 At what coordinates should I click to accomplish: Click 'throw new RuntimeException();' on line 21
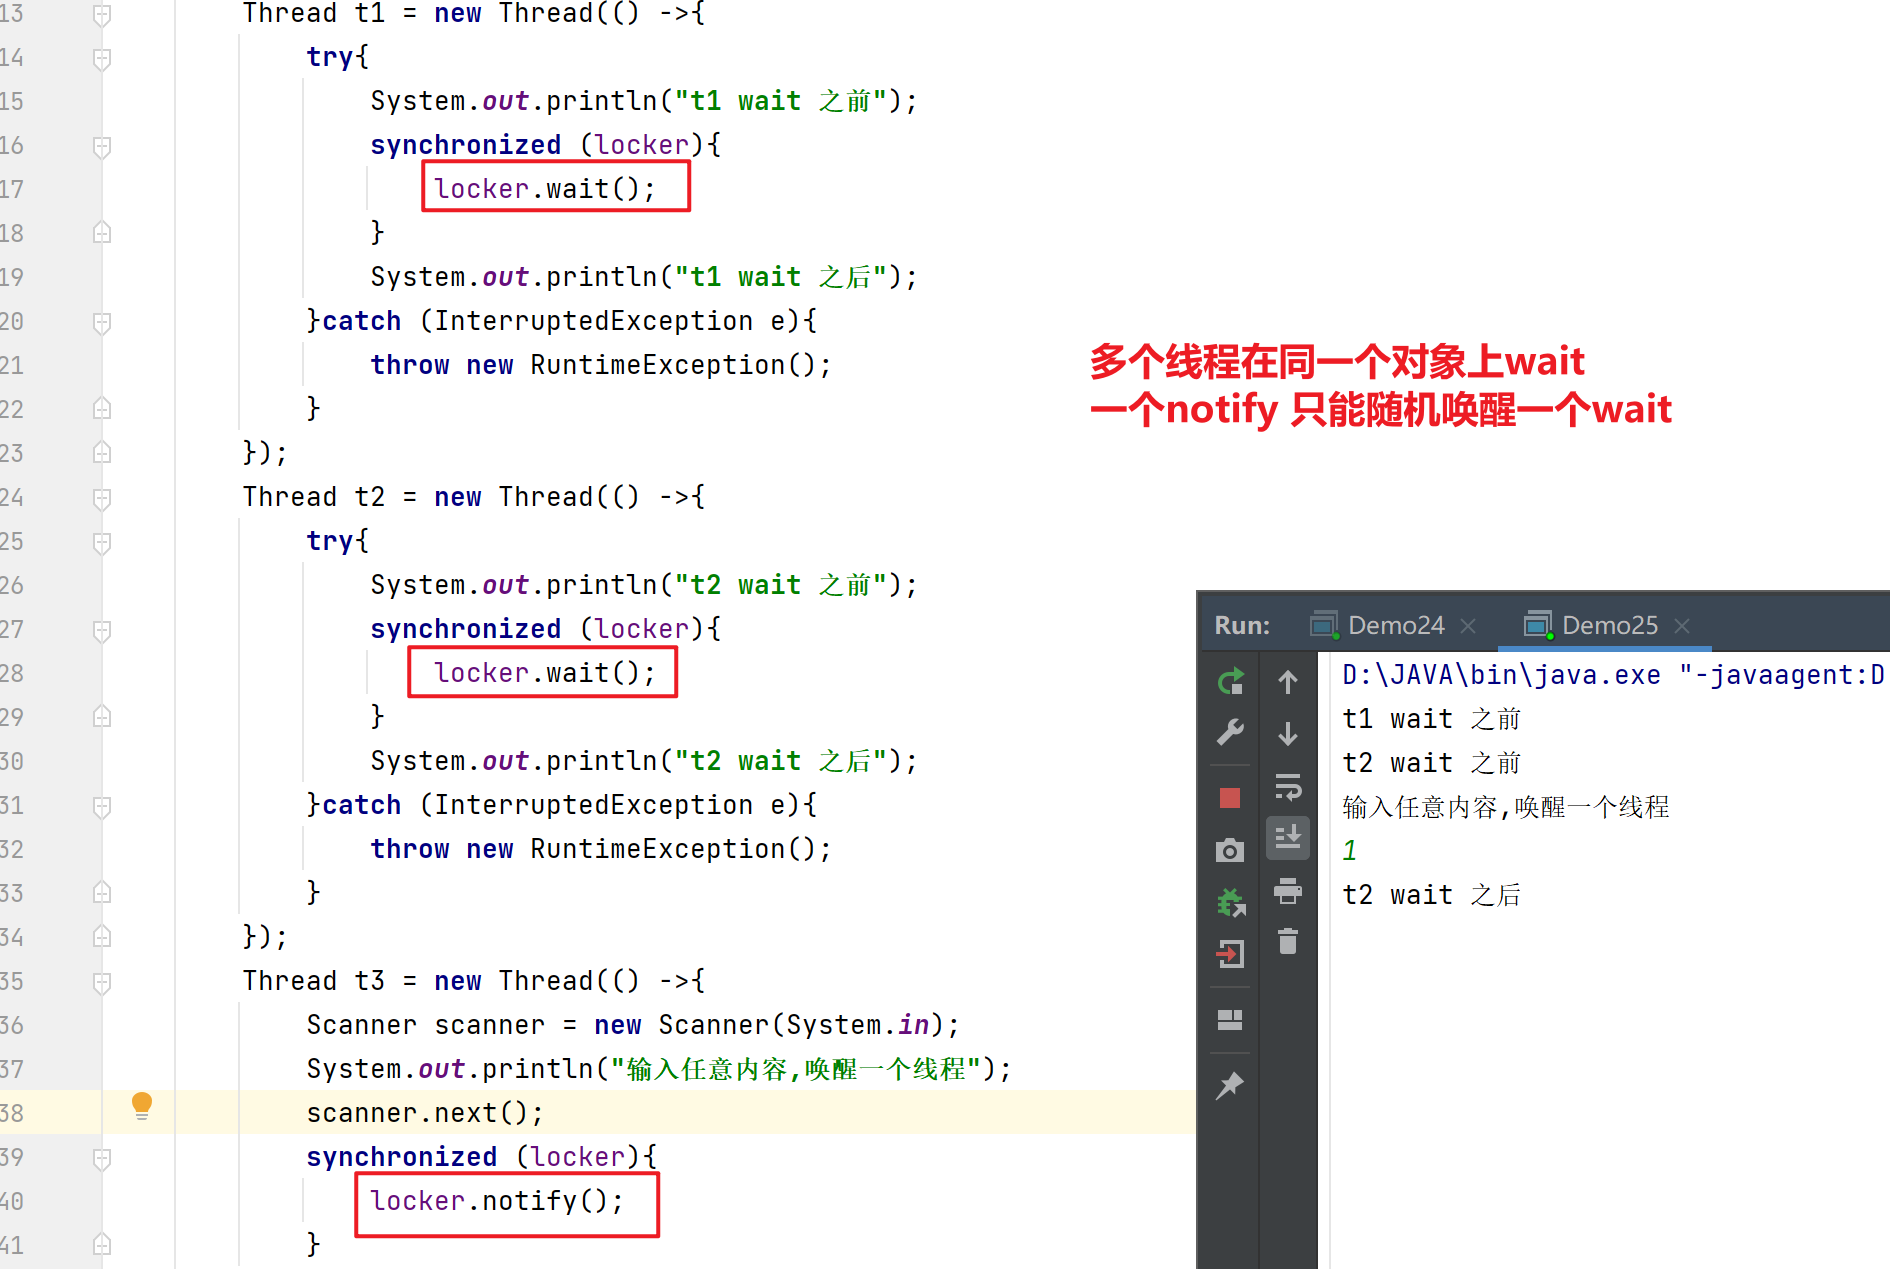[601, 365]
